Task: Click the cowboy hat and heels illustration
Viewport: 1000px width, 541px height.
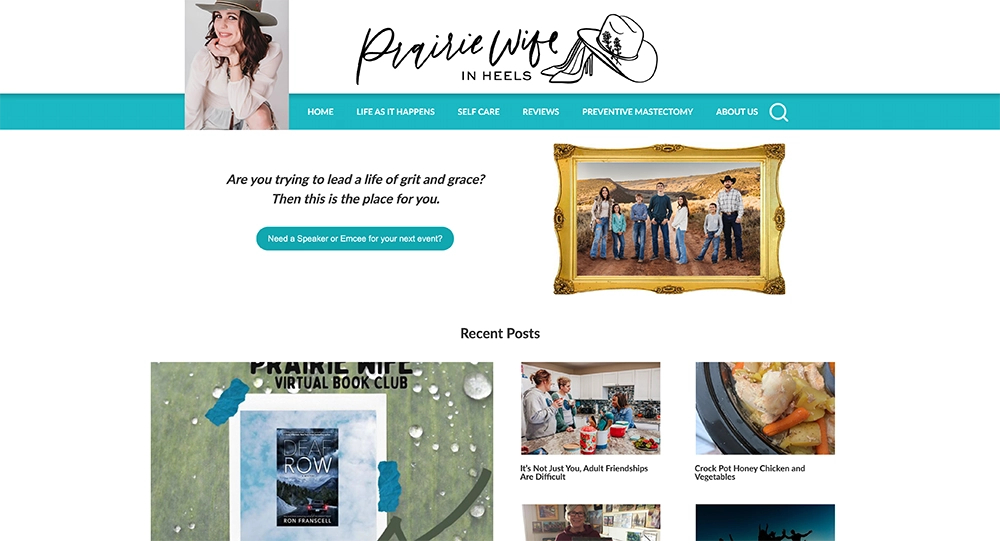Action: tap(600, 49)
